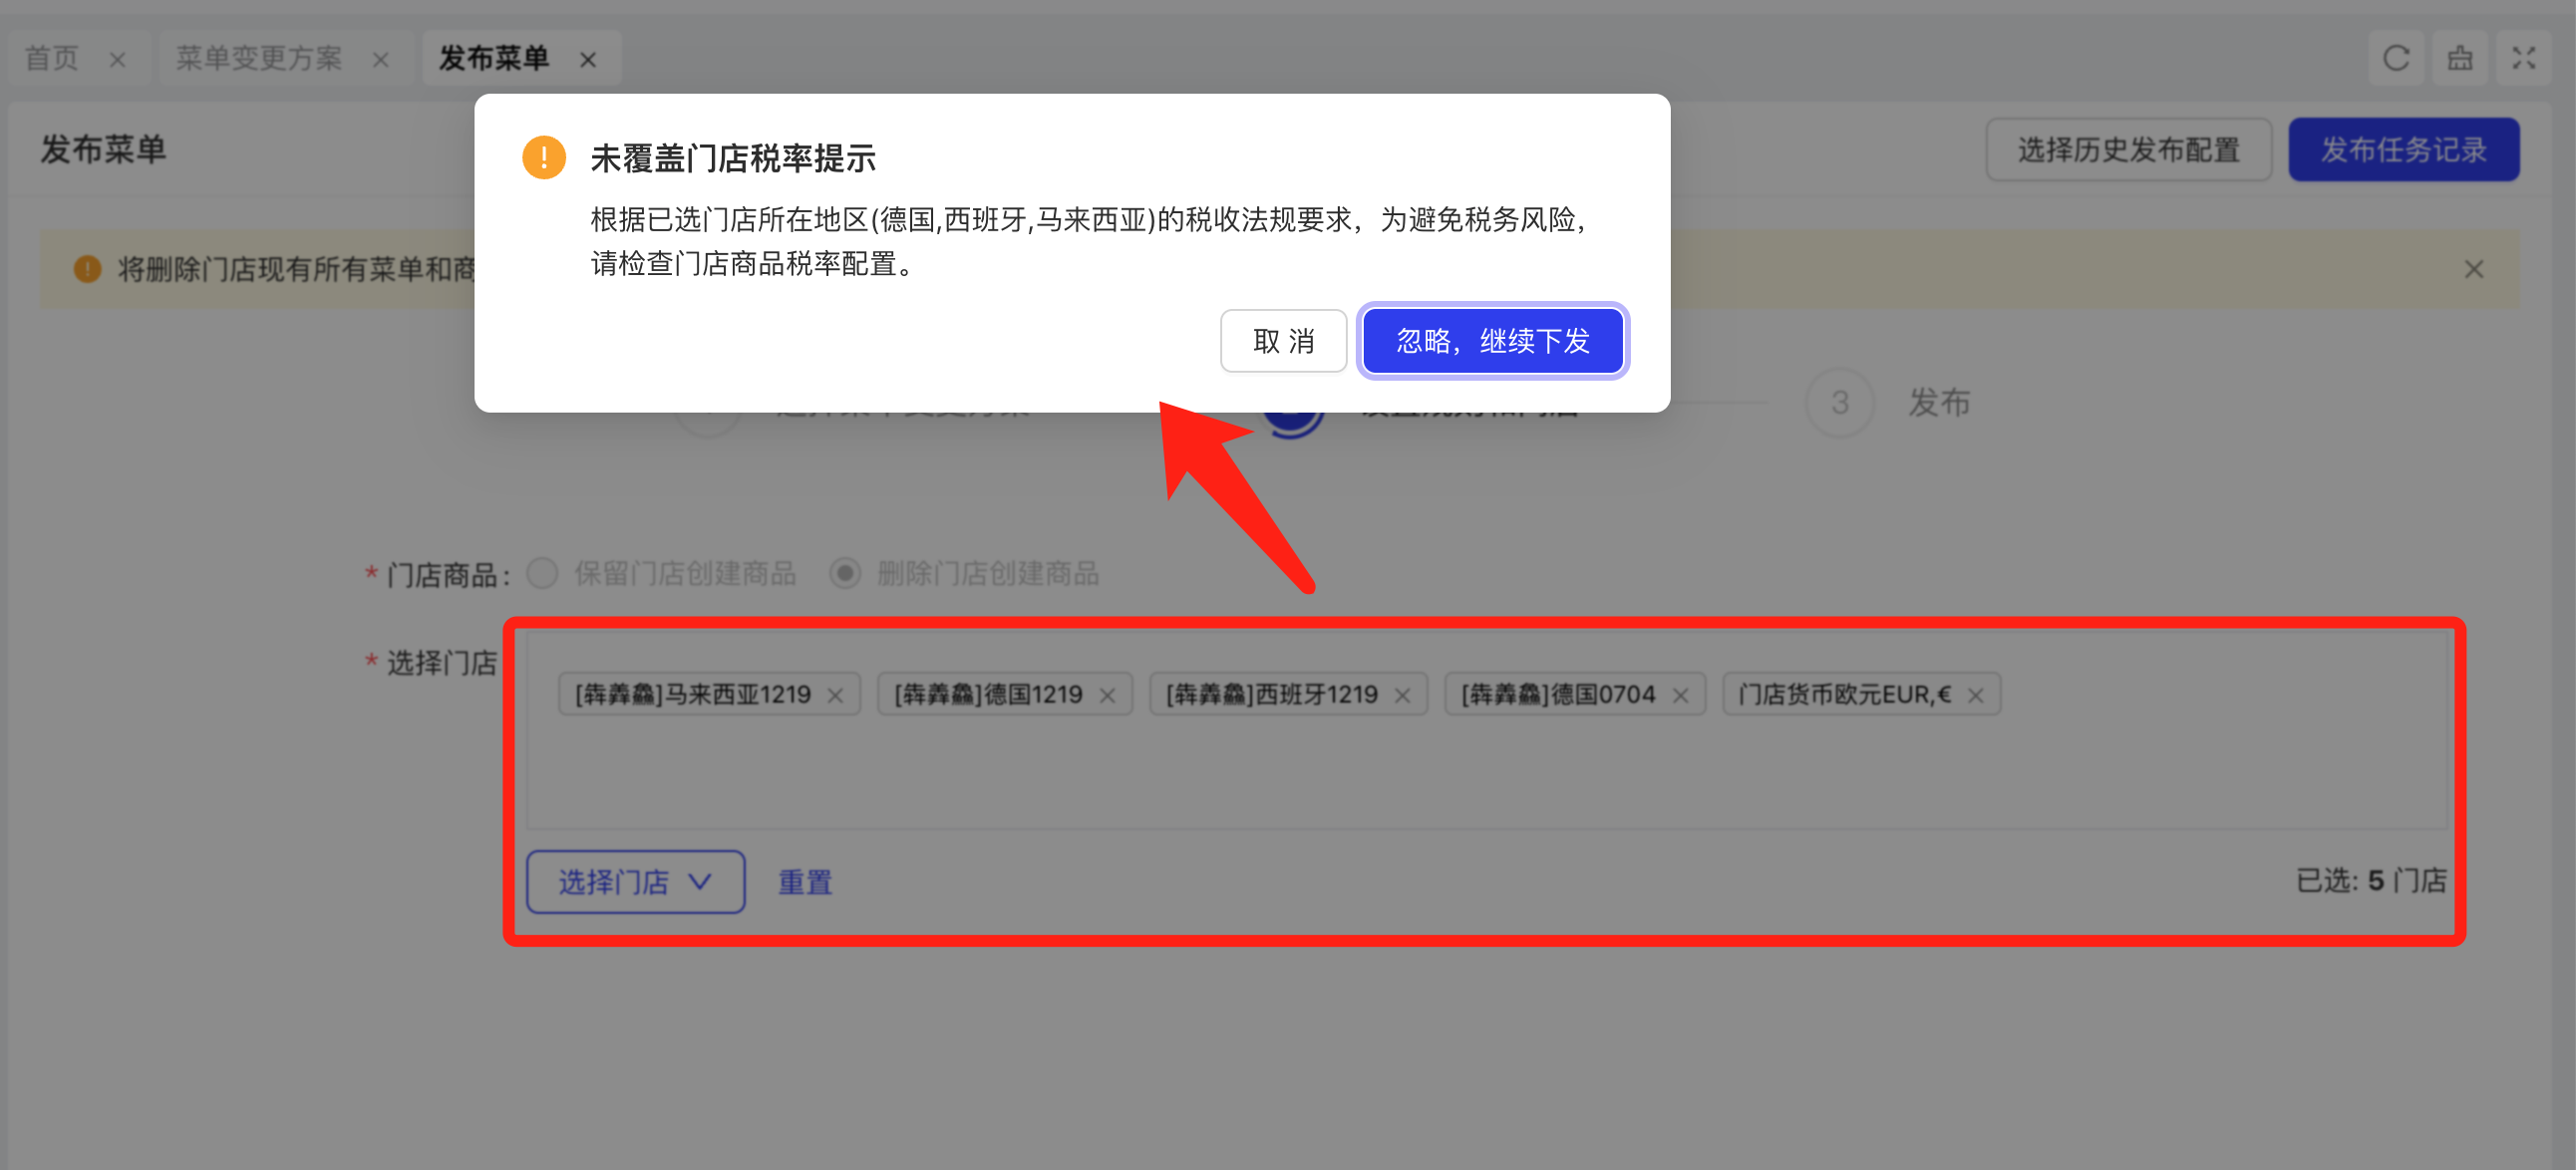
Task: Click the refresh icon in top toolbar
Action: (2395, 59)
